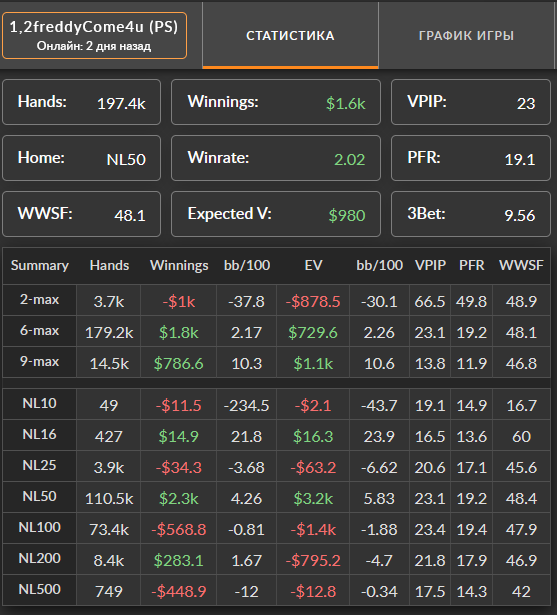Select the Winrate 2.02 card

tap(276, 158)
